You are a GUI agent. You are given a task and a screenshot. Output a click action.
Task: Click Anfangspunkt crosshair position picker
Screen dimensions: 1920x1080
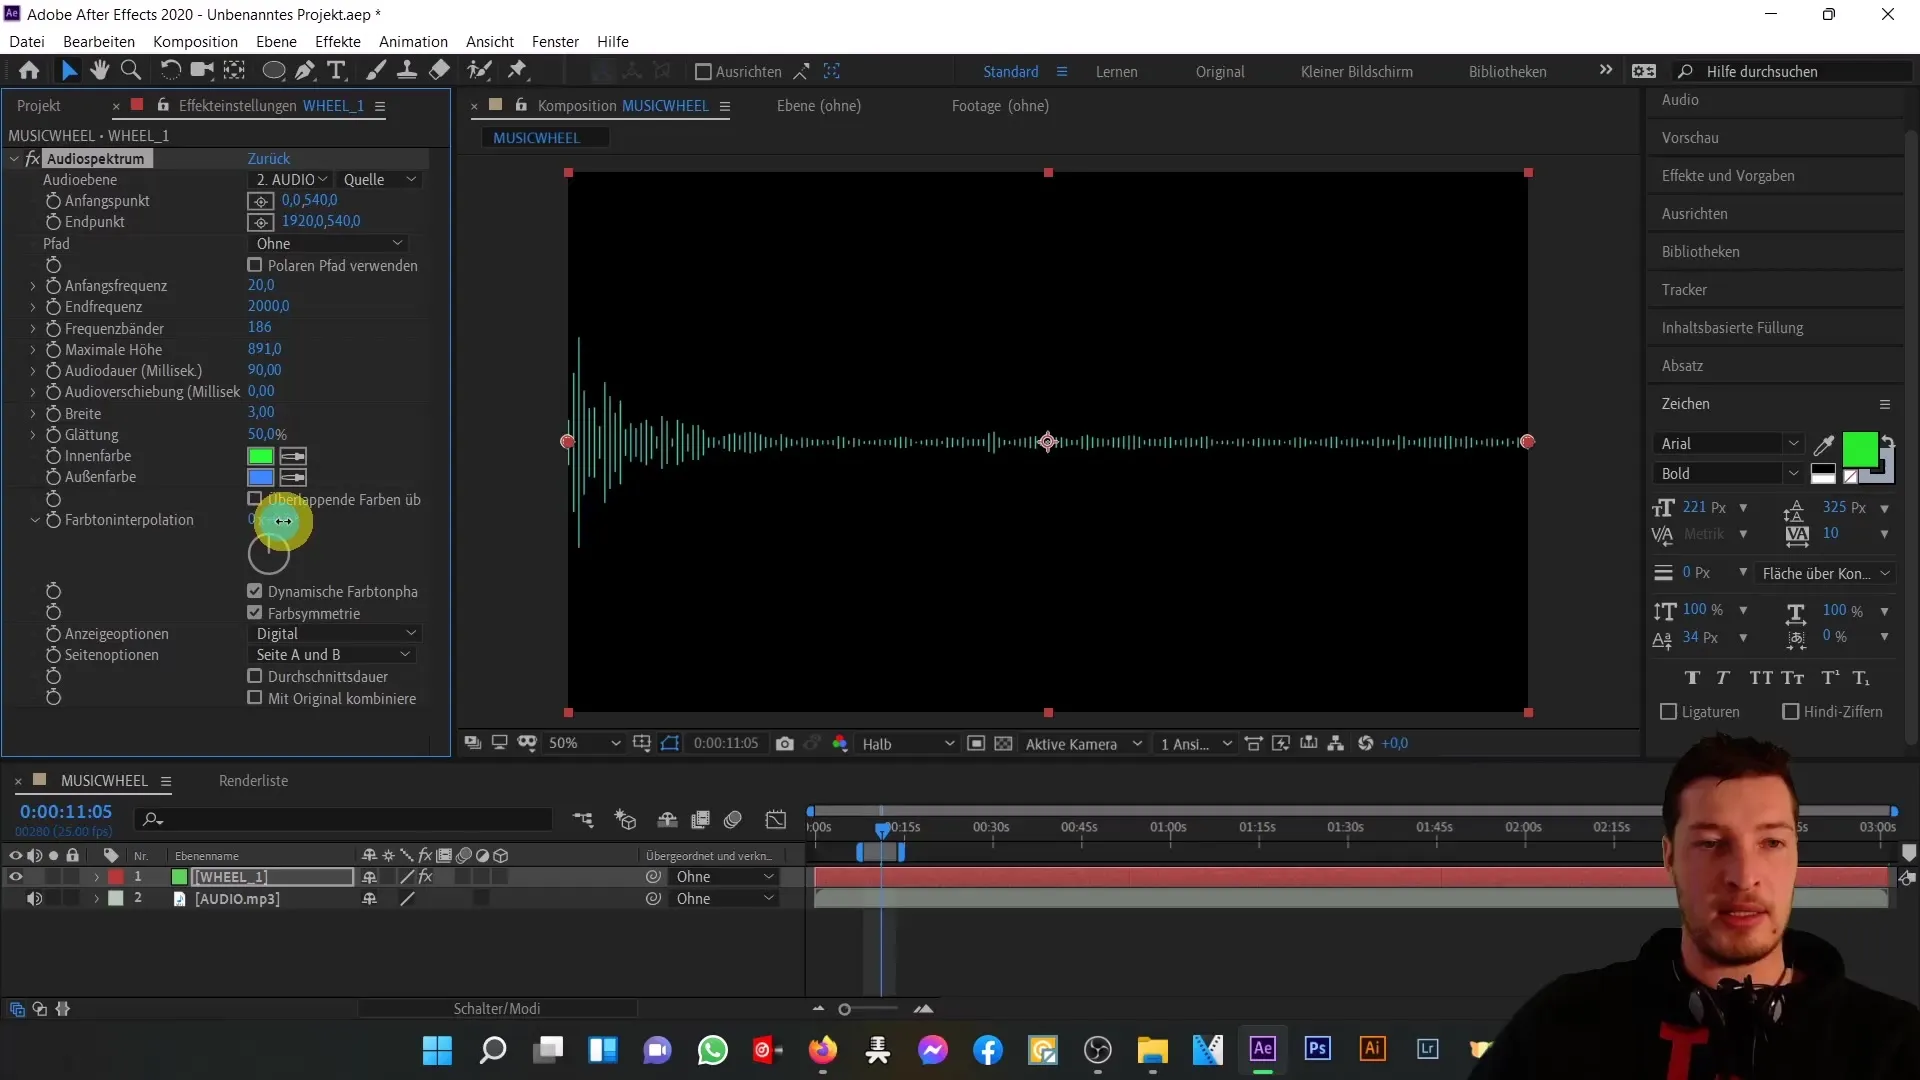click(260, 201)
